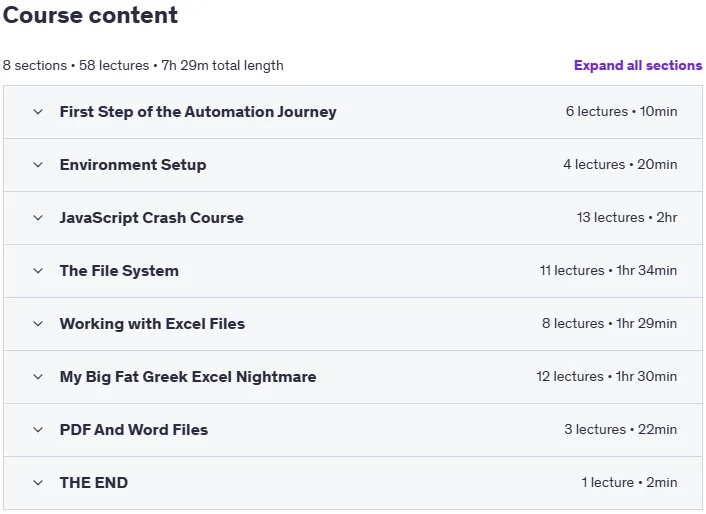The height and width of the screenshot is (514, 706).
Task: Expand the JavaScript Crash Course section title
Action: (x=152, y=218)
